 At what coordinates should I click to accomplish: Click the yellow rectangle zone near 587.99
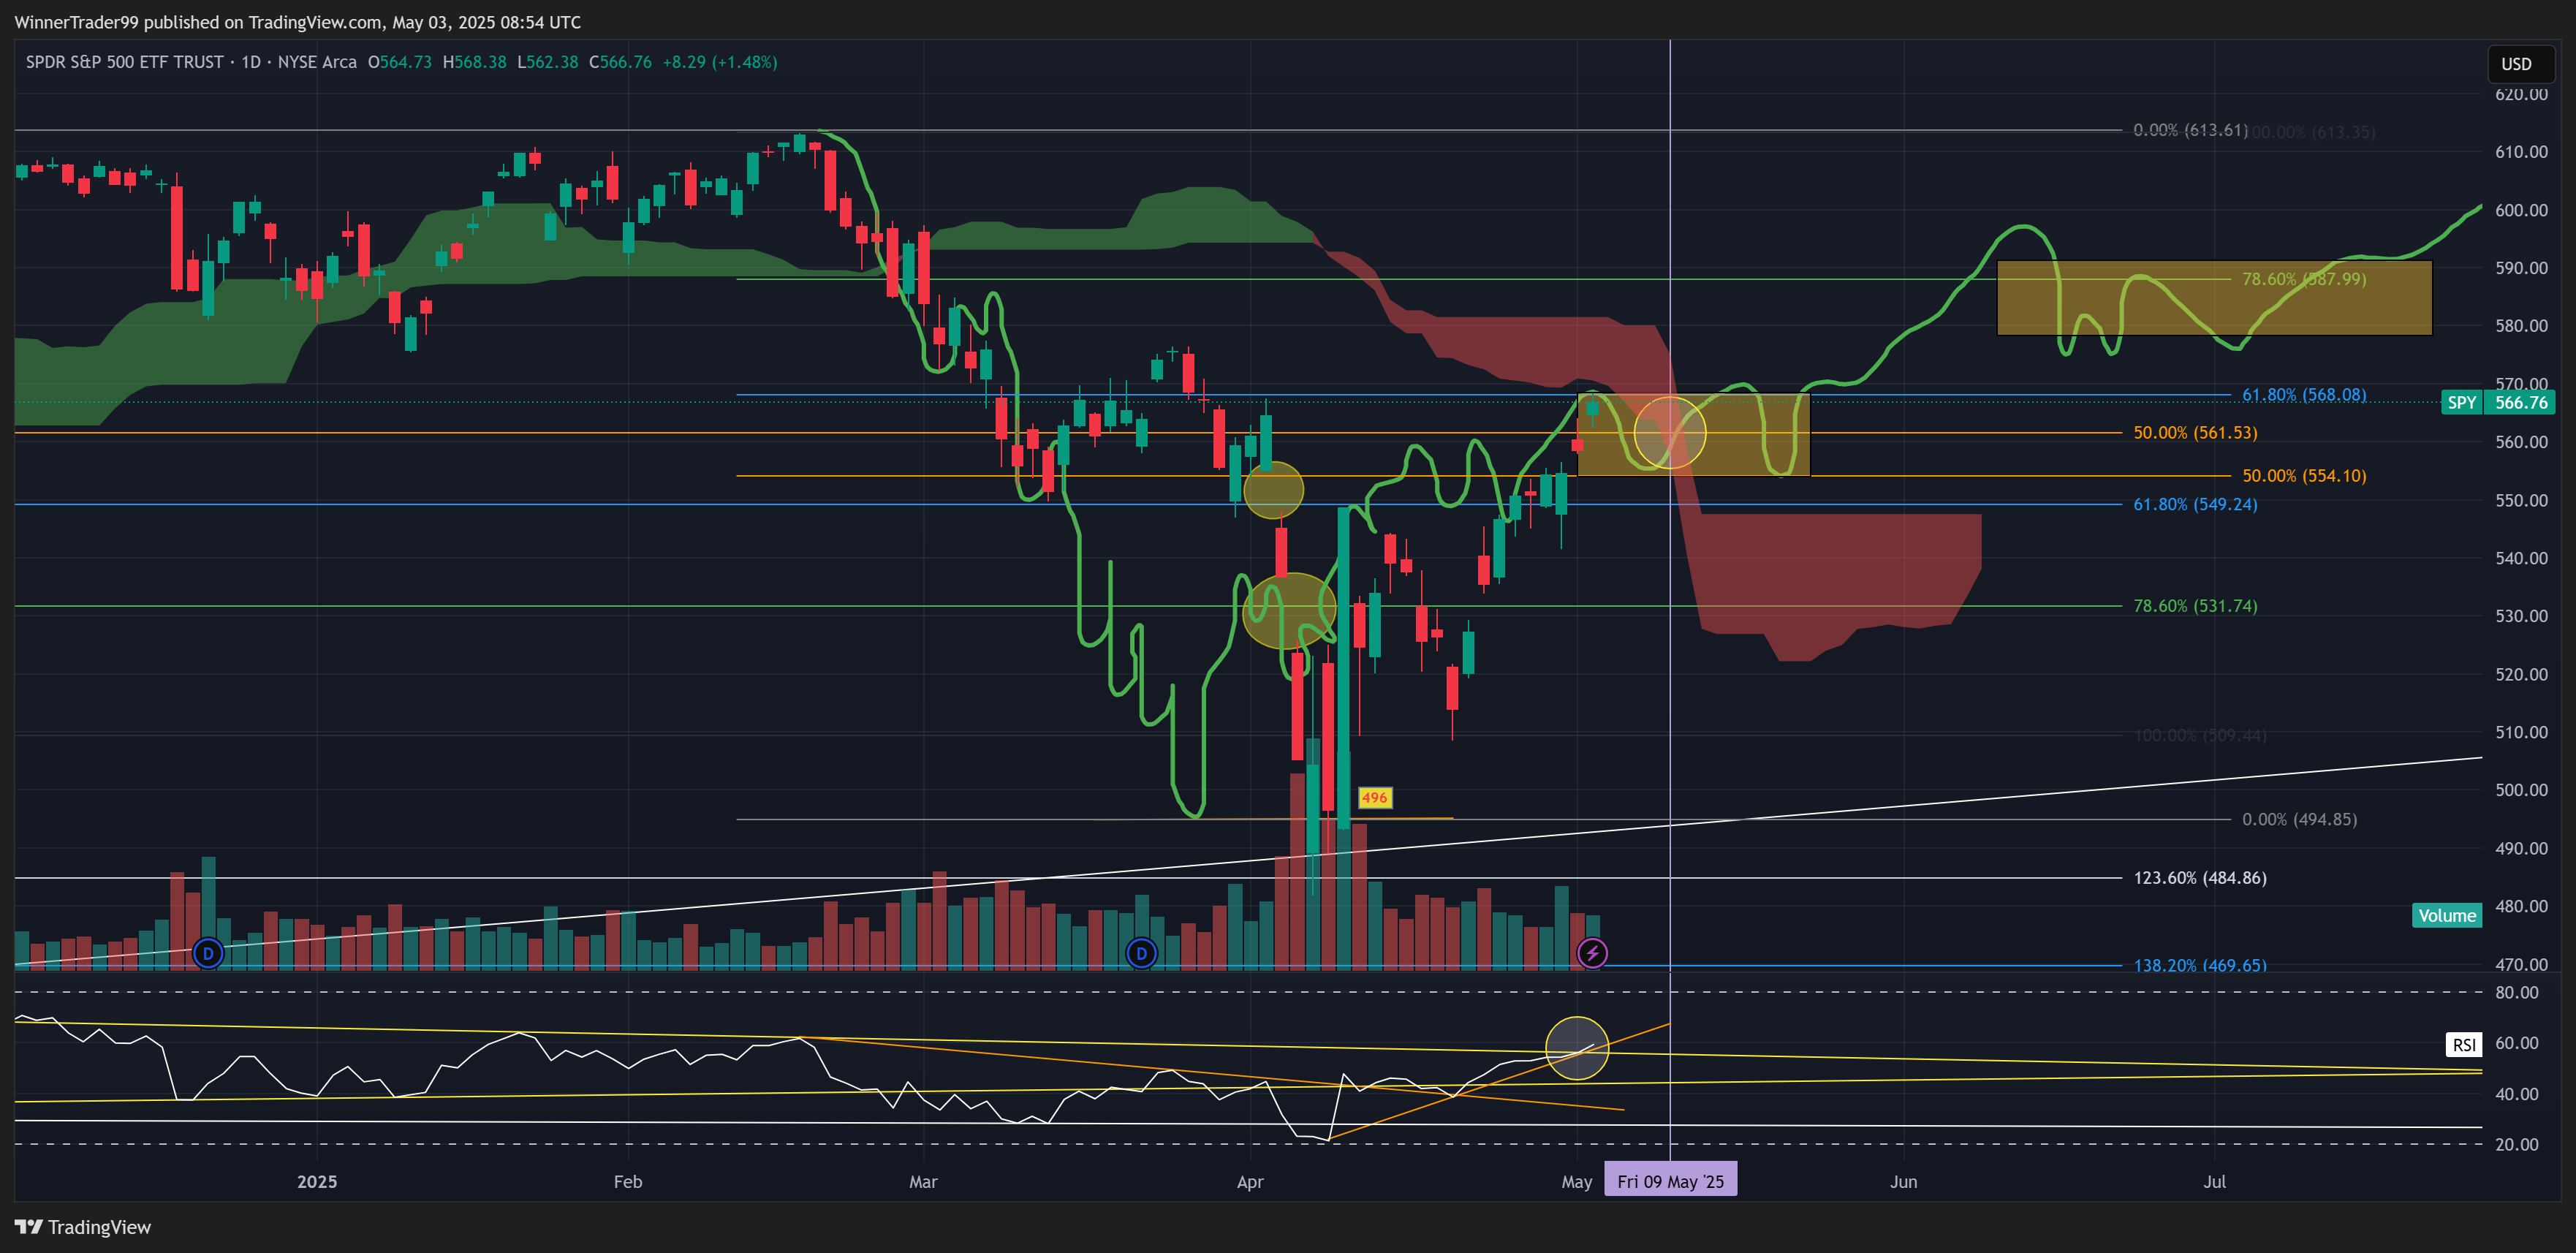[x=2214, y=298]
